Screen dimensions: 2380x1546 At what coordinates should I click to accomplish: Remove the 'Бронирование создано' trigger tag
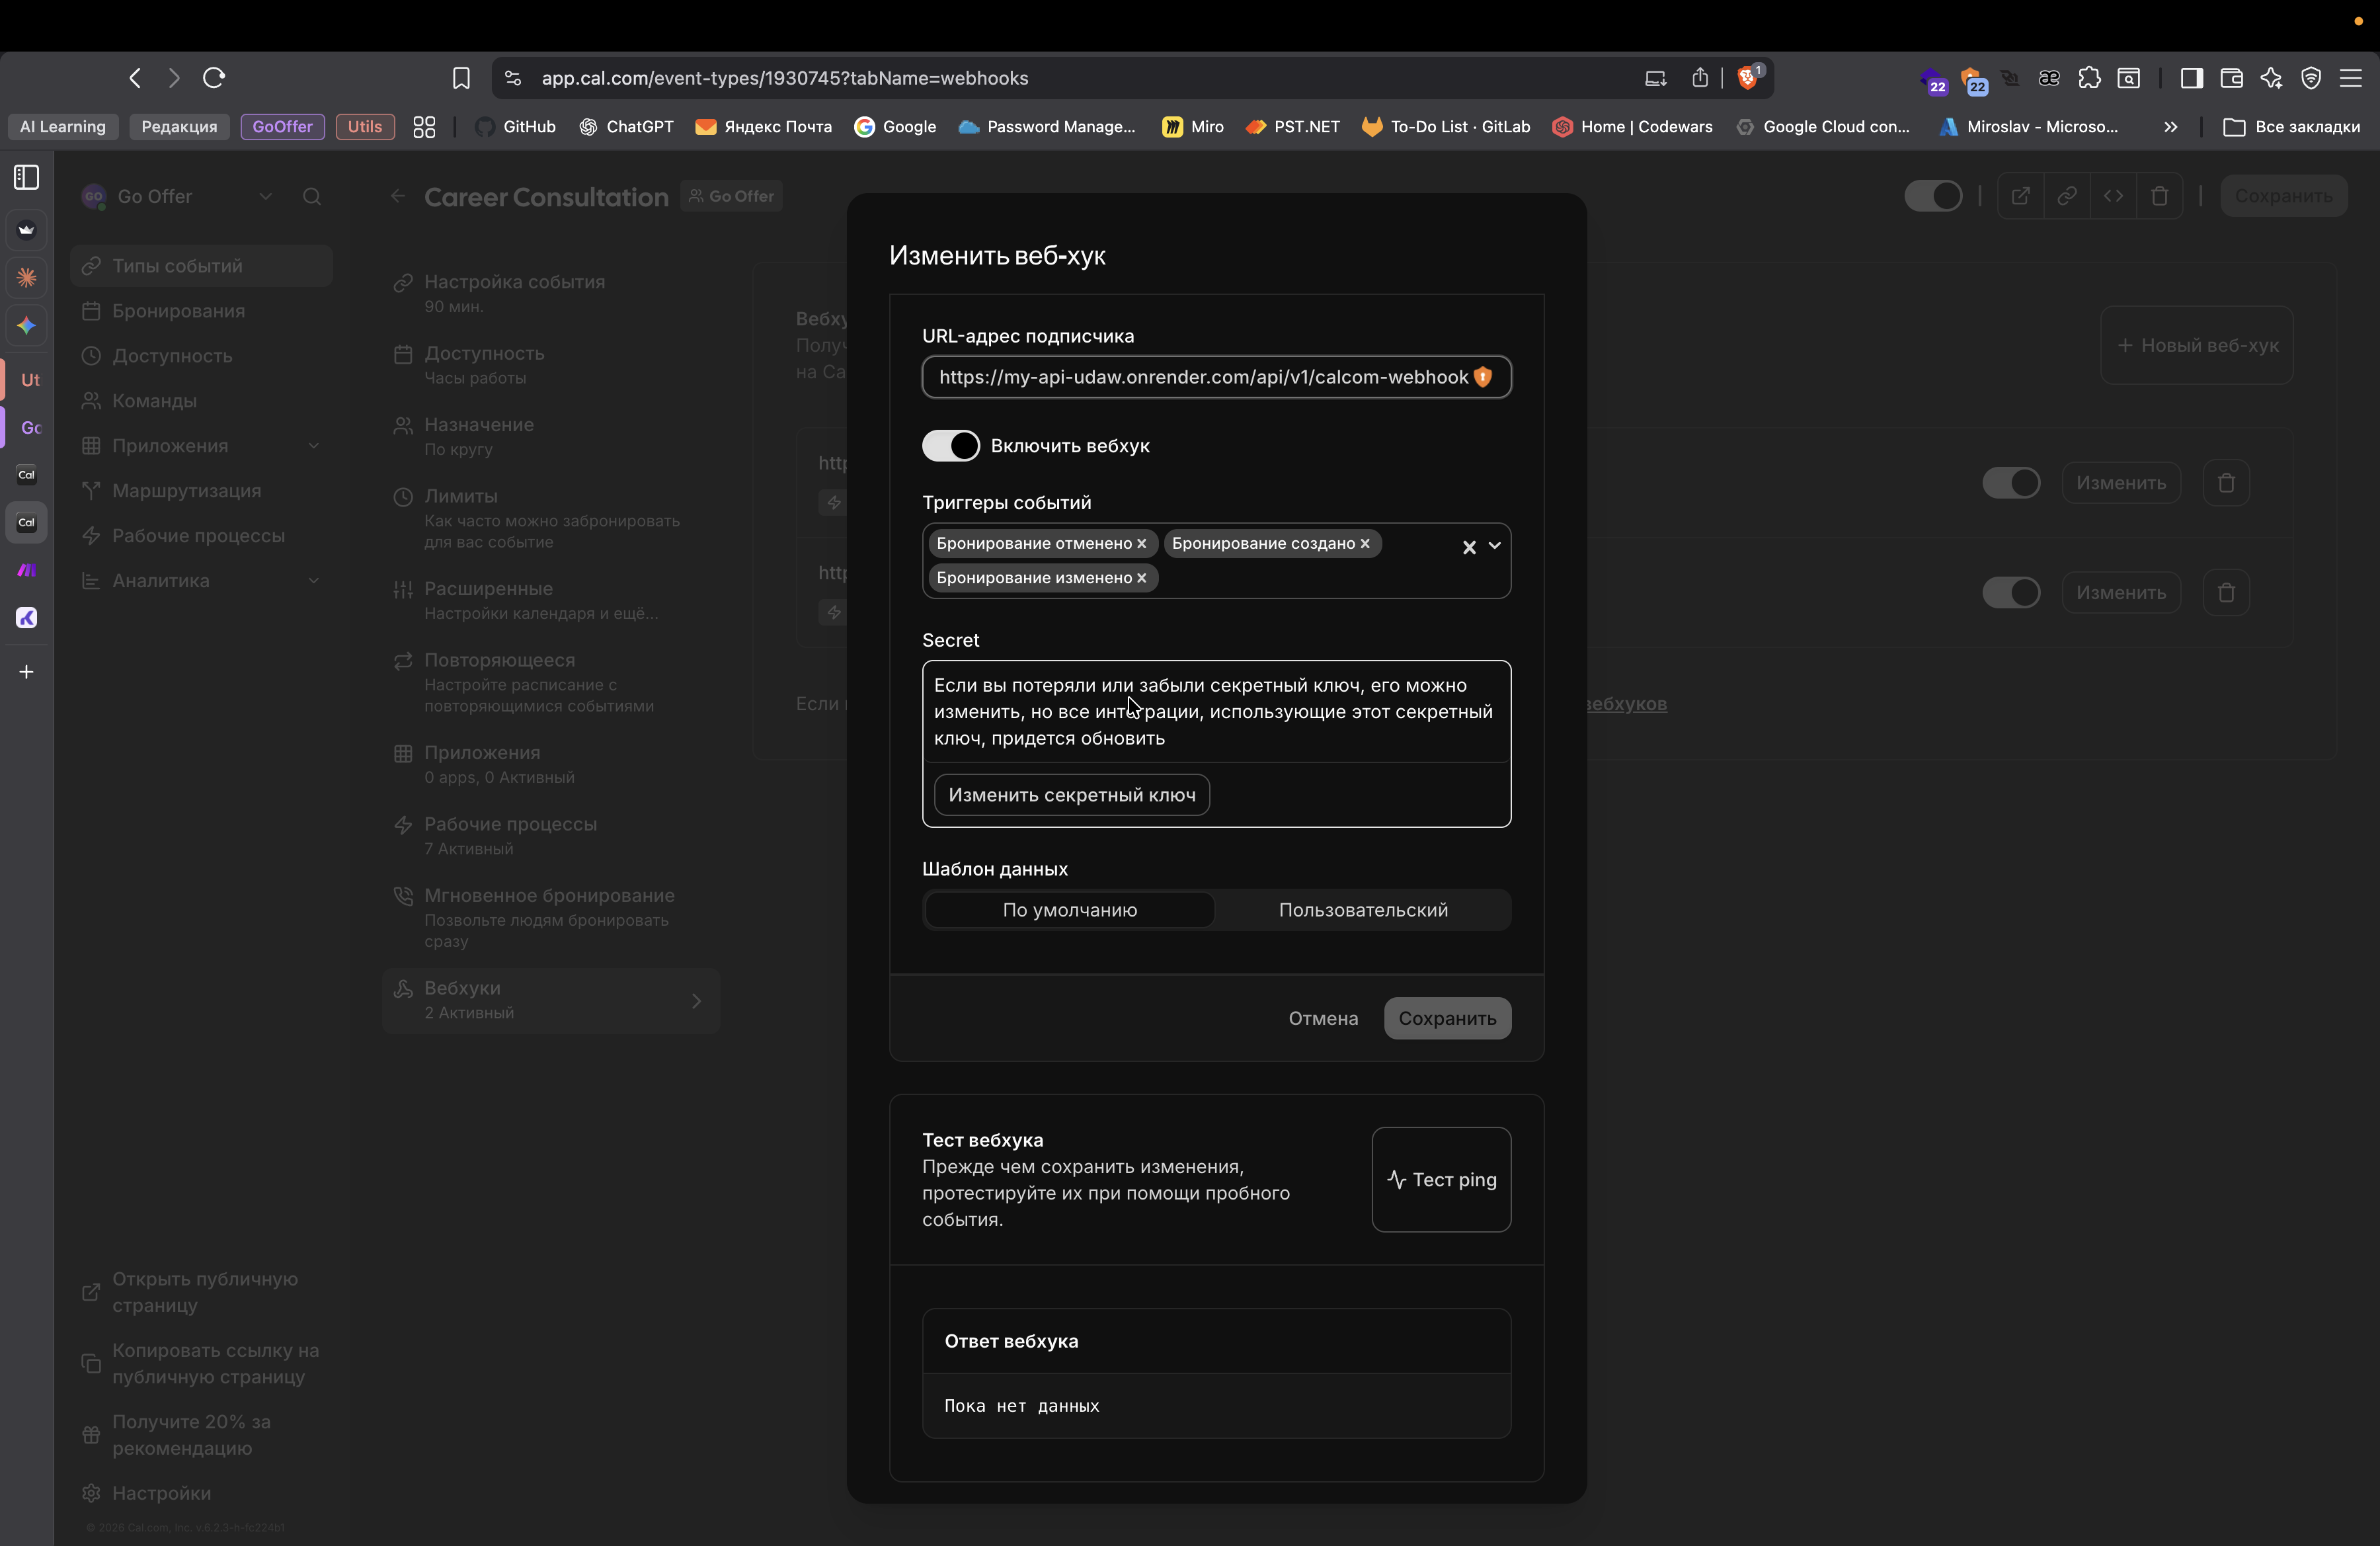(x=1365, y=544)
